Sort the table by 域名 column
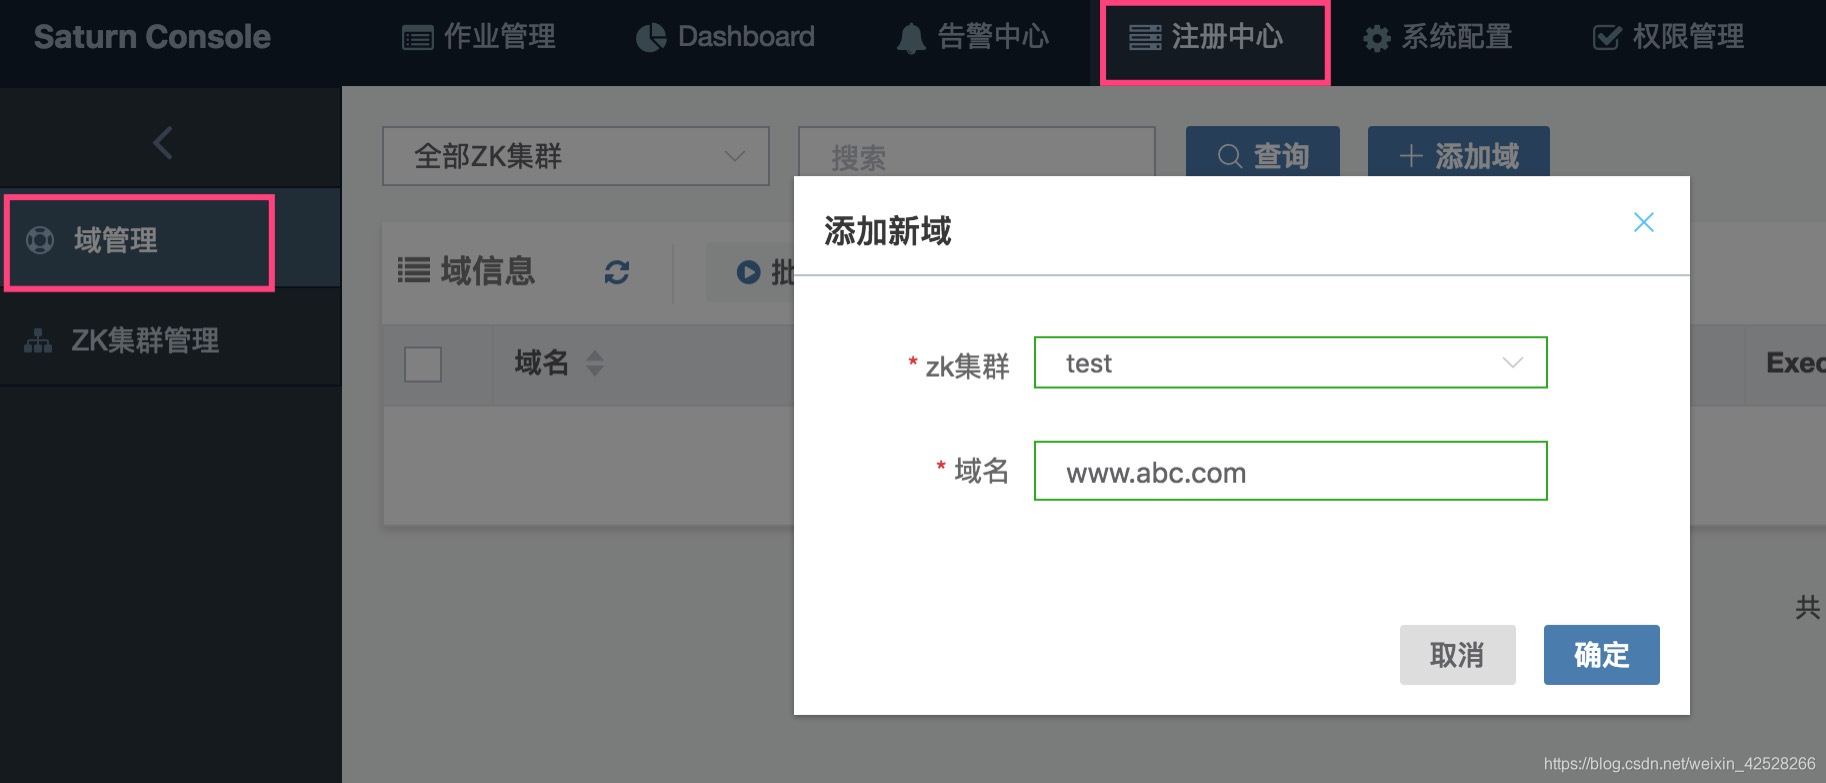Image resolution: width=1826 pixels, height=783 pixels. tap(595, 363)
